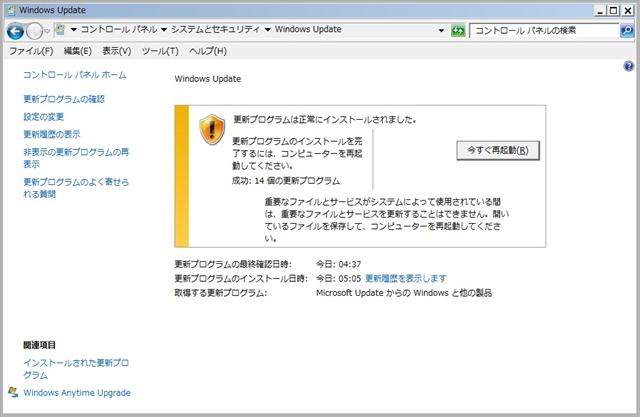640x417 pixels.
Task: Select Windows Update in the breadcrumb
Action: [x=308, y=29]
